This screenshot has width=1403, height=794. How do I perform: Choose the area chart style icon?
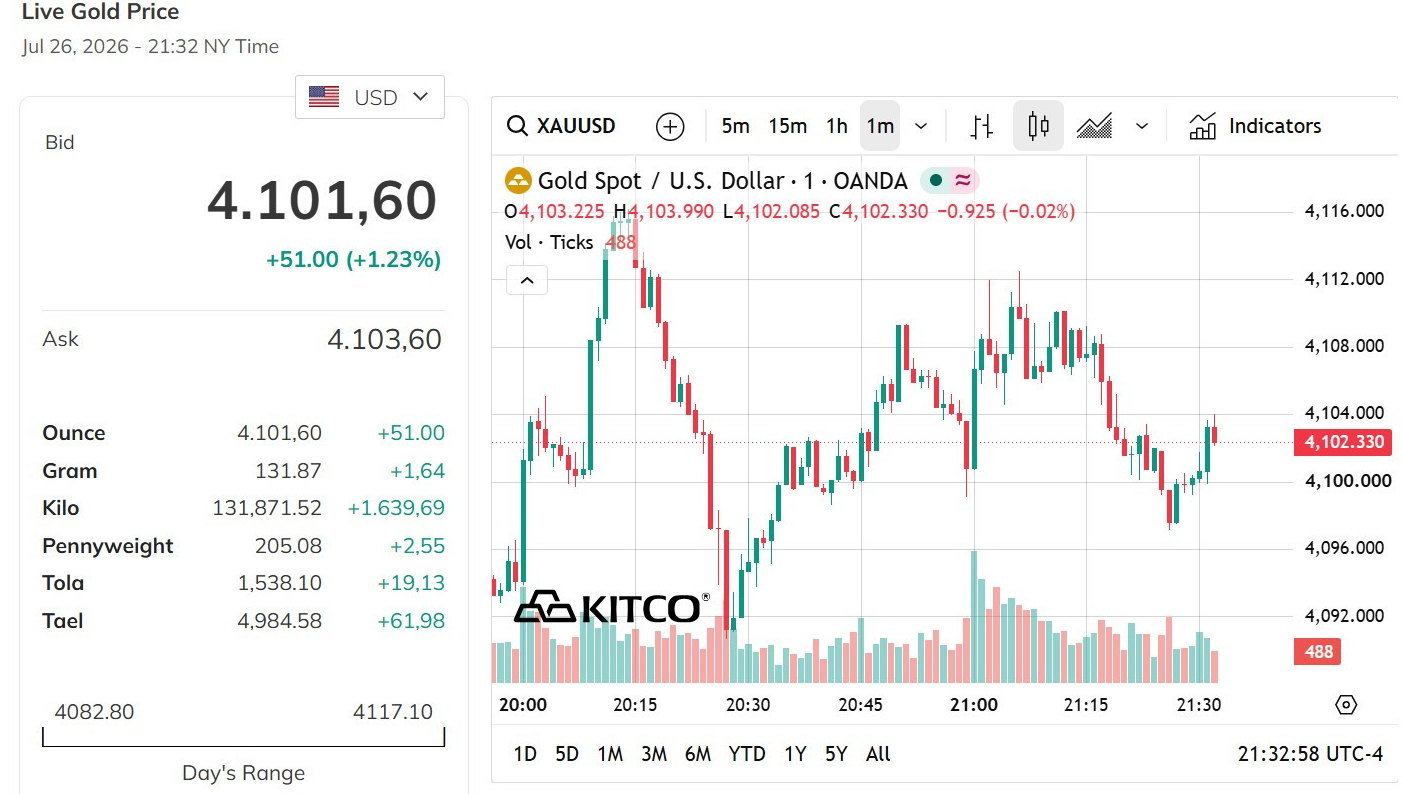[1094, 126]
